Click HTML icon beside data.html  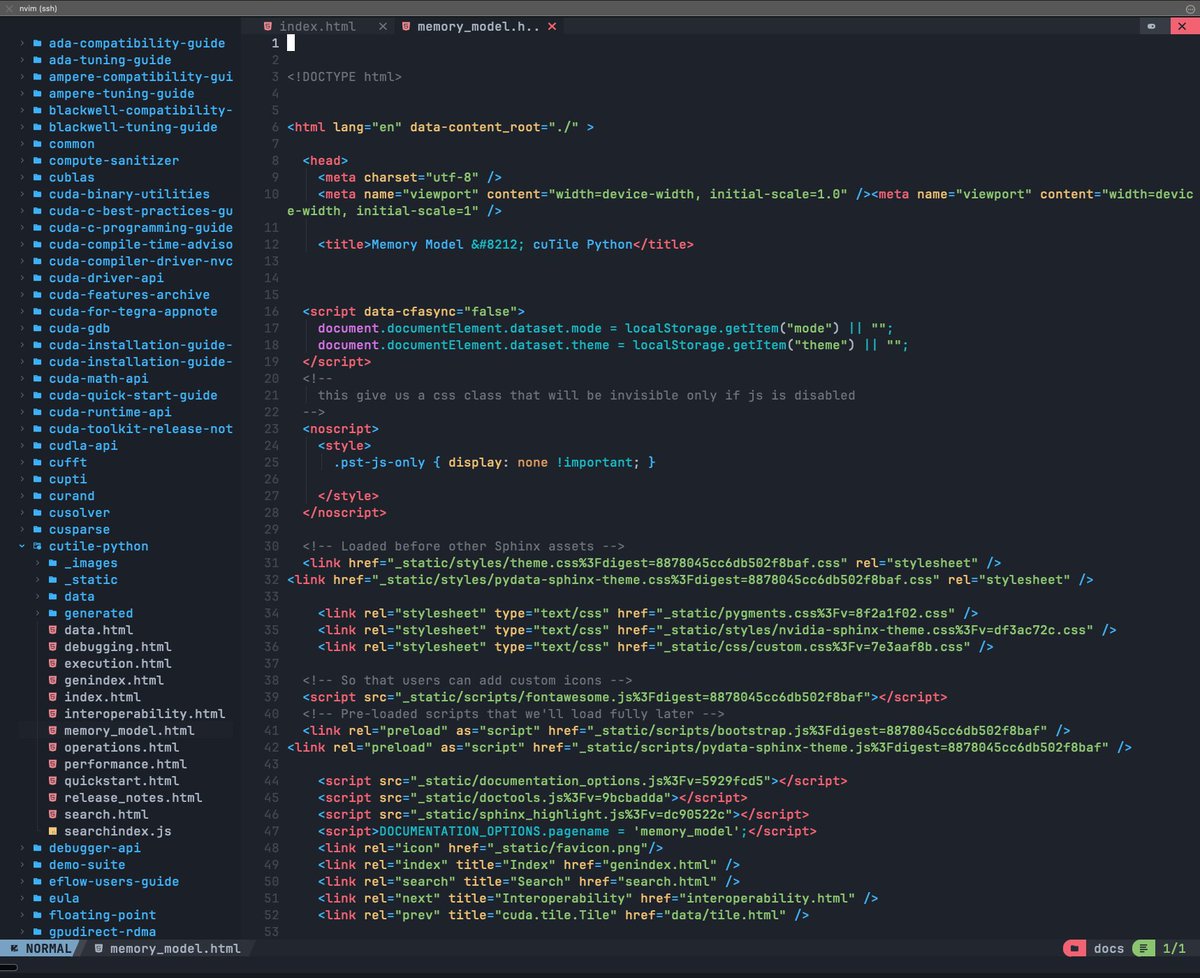[x=53, y=630]
